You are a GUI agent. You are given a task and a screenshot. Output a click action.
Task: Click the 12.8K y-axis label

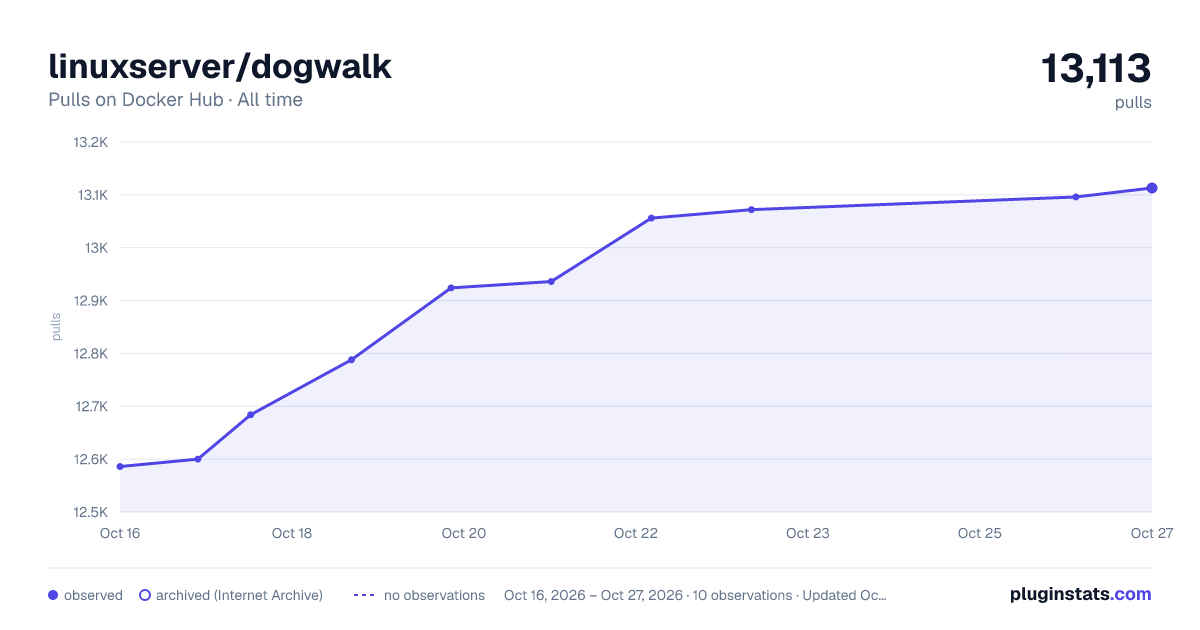click(90, 354)
